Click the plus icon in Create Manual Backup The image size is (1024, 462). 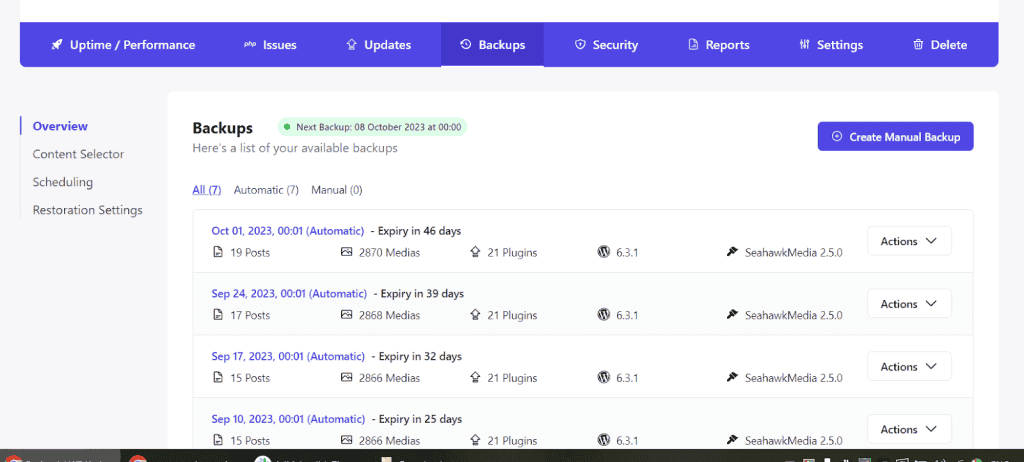837,137
